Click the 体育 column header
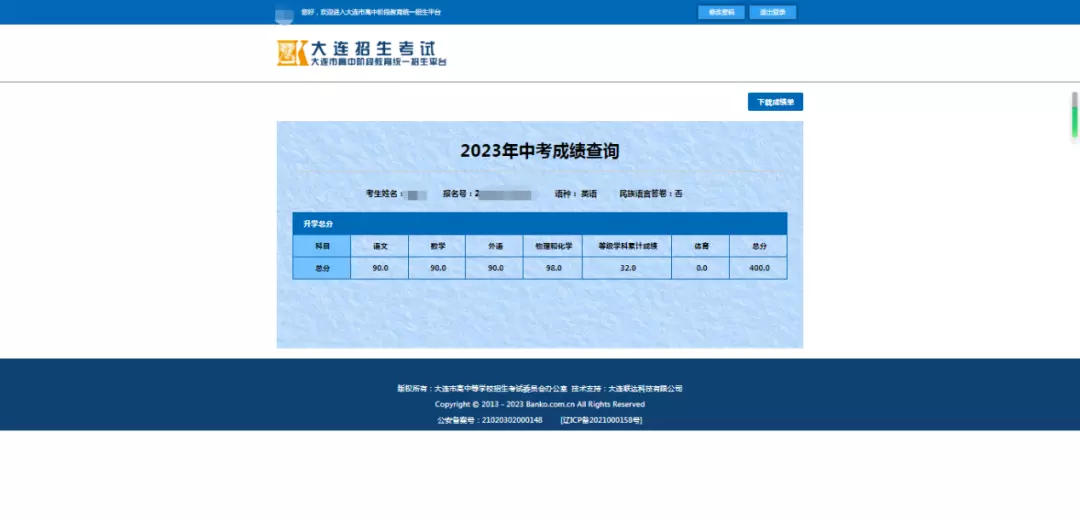The image size is (1080, 520). coord(700,246)
